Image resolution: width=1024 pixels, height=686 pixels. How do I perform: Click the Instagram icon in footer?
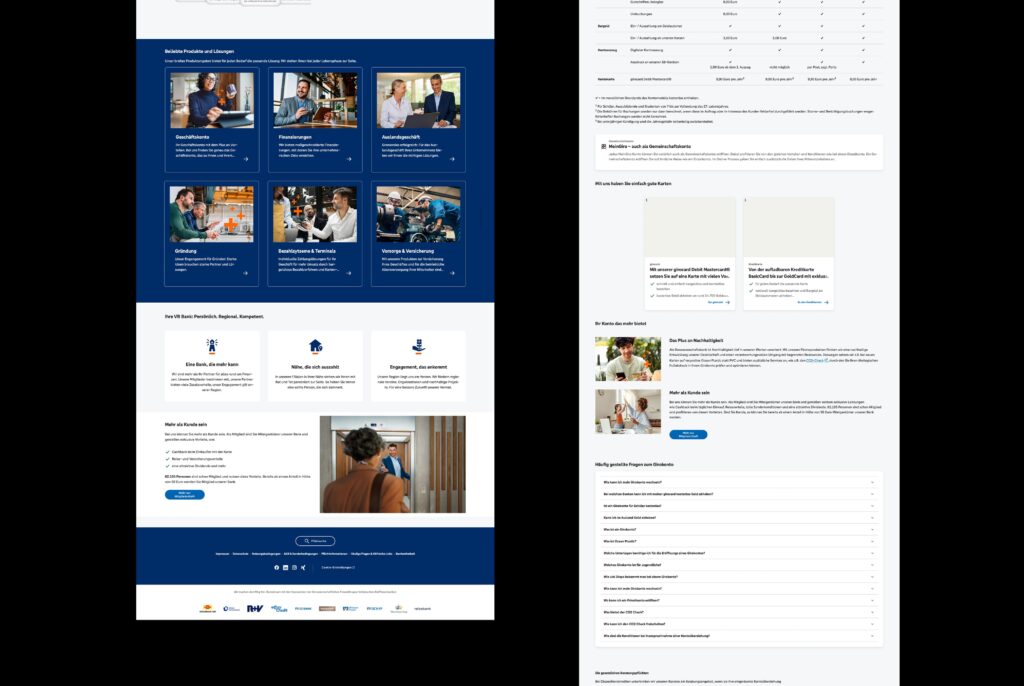[x=294, y=567]
